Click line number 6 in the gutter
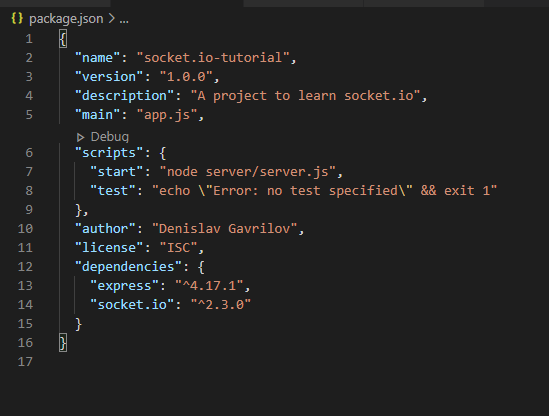 click(29, 153)
